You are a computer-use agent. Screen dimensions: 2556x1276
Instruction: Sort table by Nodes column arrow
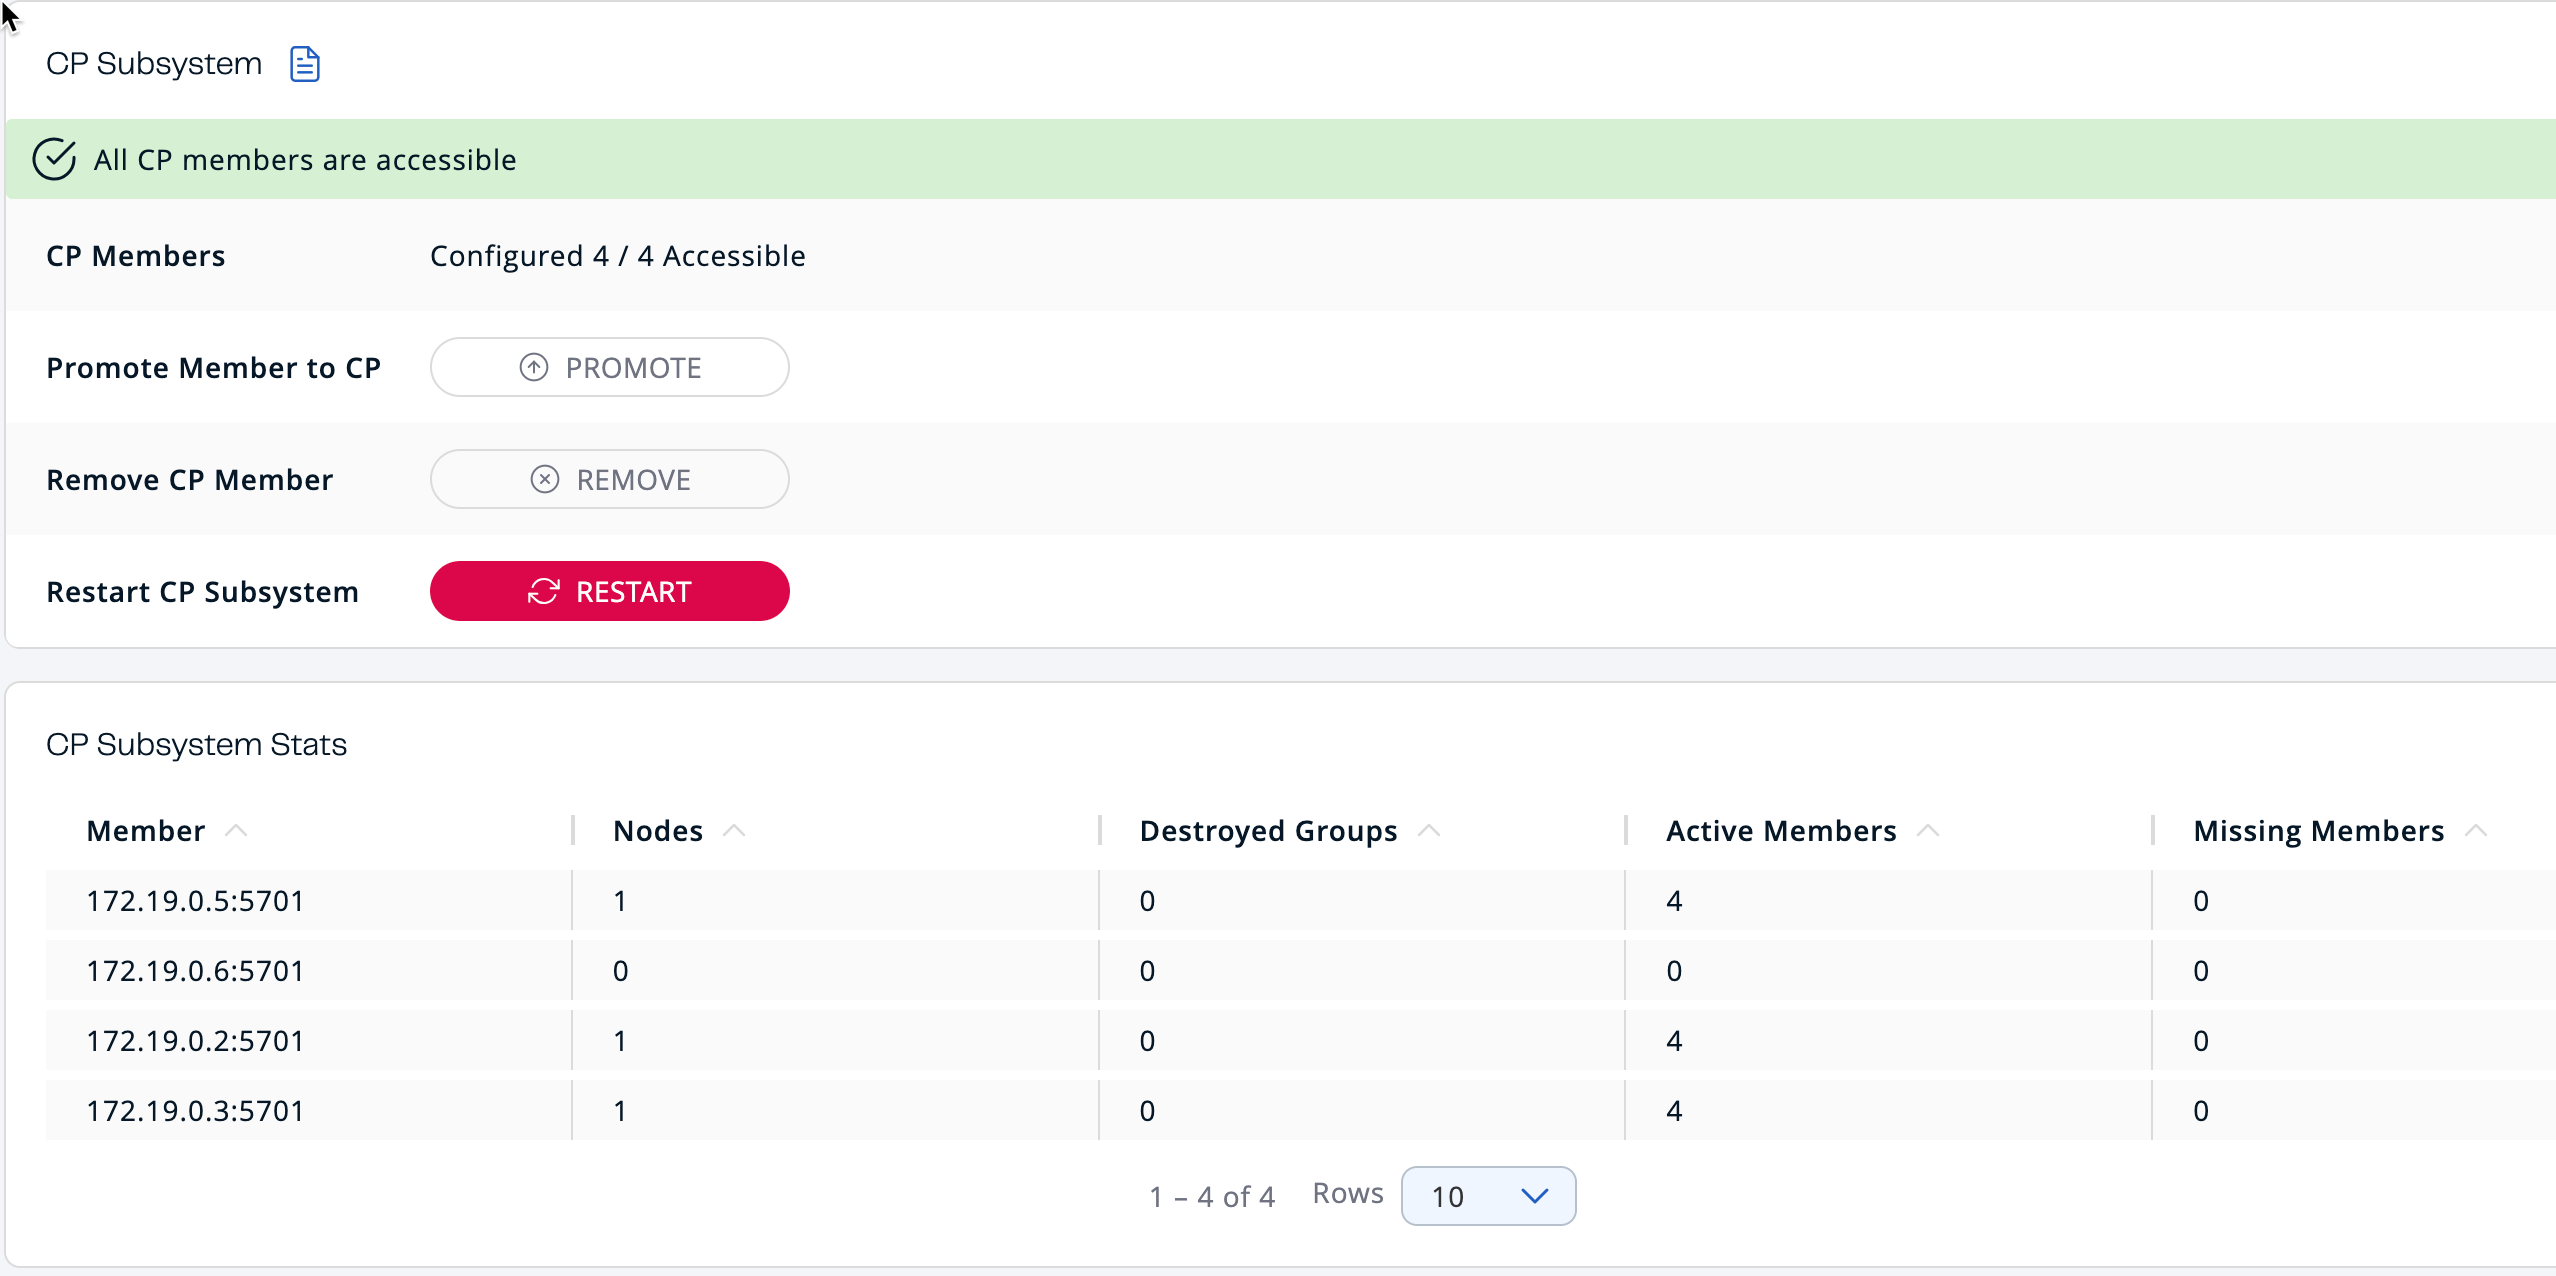coord(734,830)
